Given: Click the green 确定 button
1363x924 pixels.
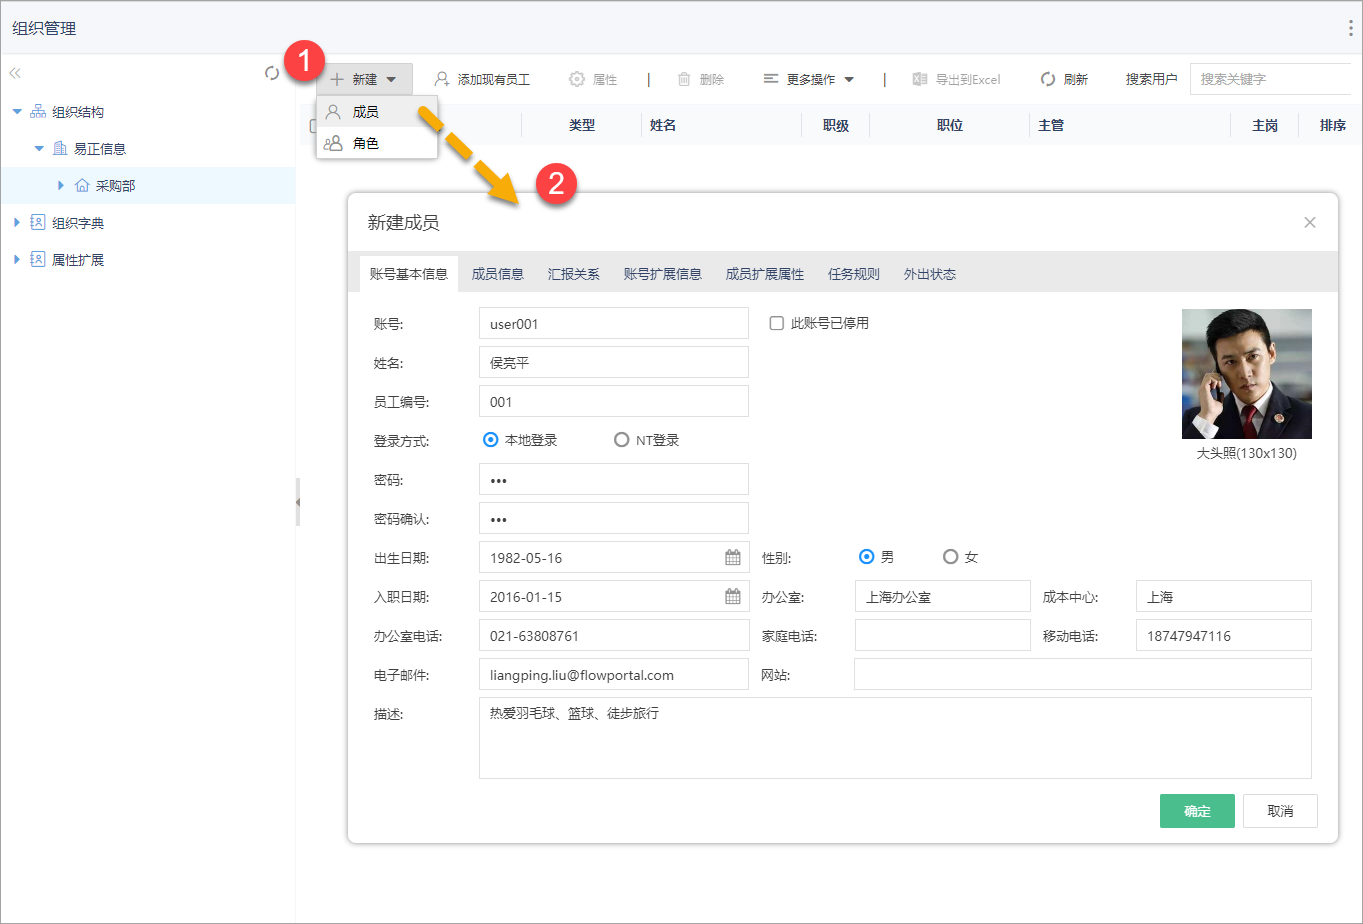Looking at the screenshot, I should [1197, 811].
